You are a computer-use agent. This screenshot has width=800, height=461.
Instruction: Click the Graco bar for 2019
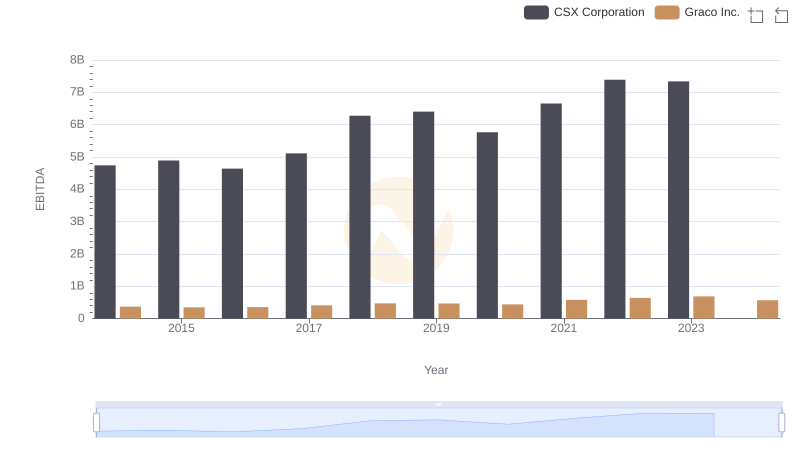[449, 311]
